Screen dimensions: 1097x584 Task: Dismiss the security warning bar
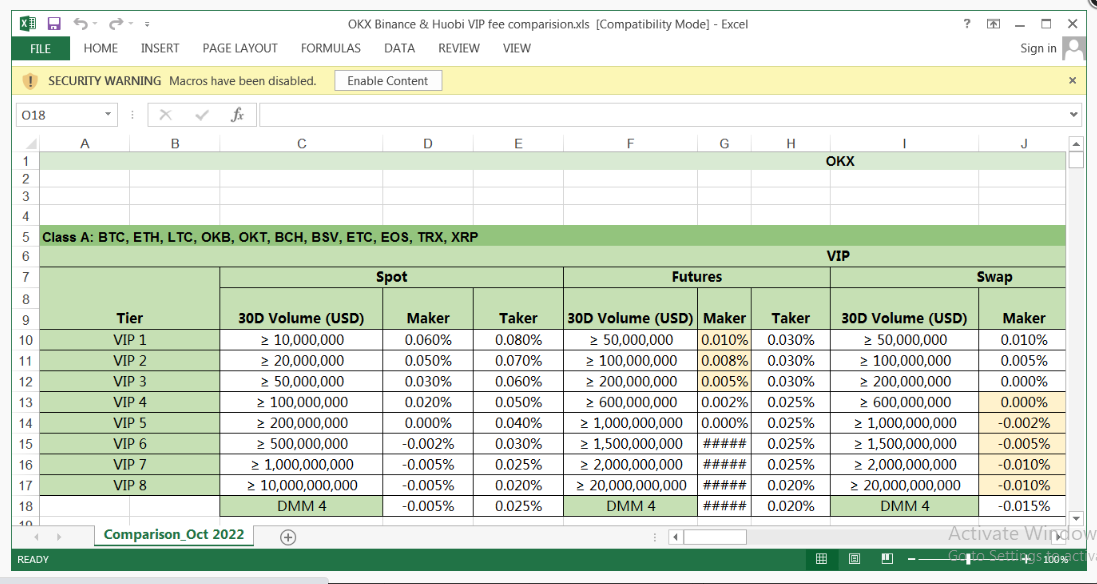click(1073, 80)
